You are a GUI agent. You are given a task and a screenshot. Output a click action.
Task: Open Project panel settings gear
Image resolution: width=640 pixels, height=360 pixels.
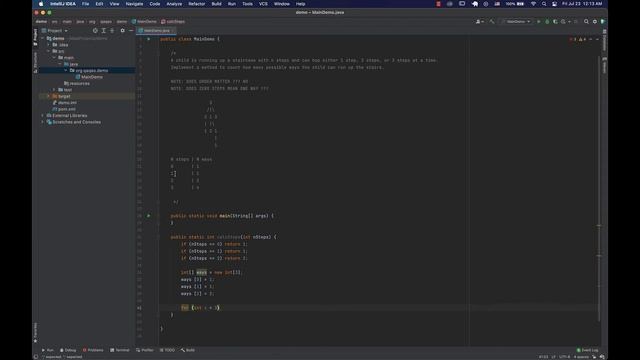click(x=122, y=31)
